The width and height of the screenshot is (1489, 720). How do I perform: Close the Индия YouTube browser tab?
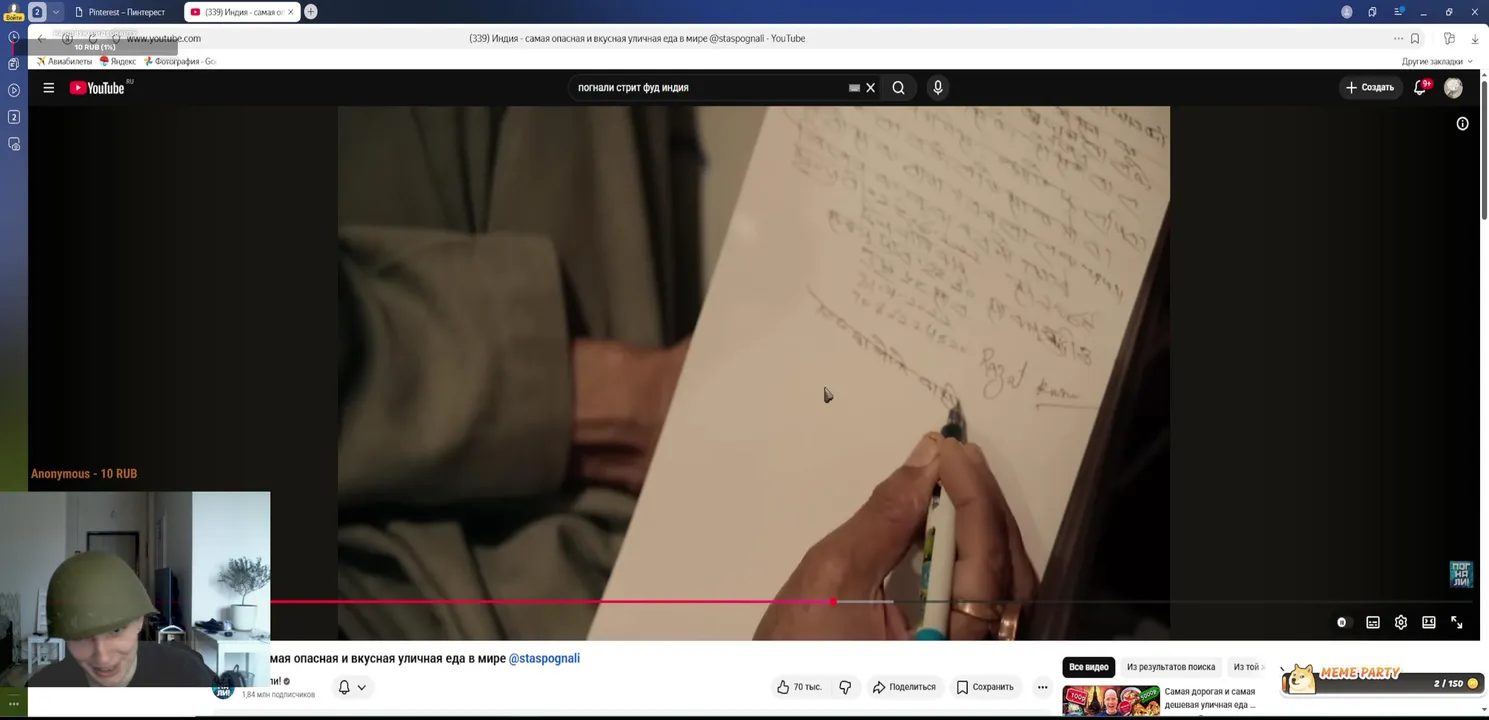pos(290,12)
